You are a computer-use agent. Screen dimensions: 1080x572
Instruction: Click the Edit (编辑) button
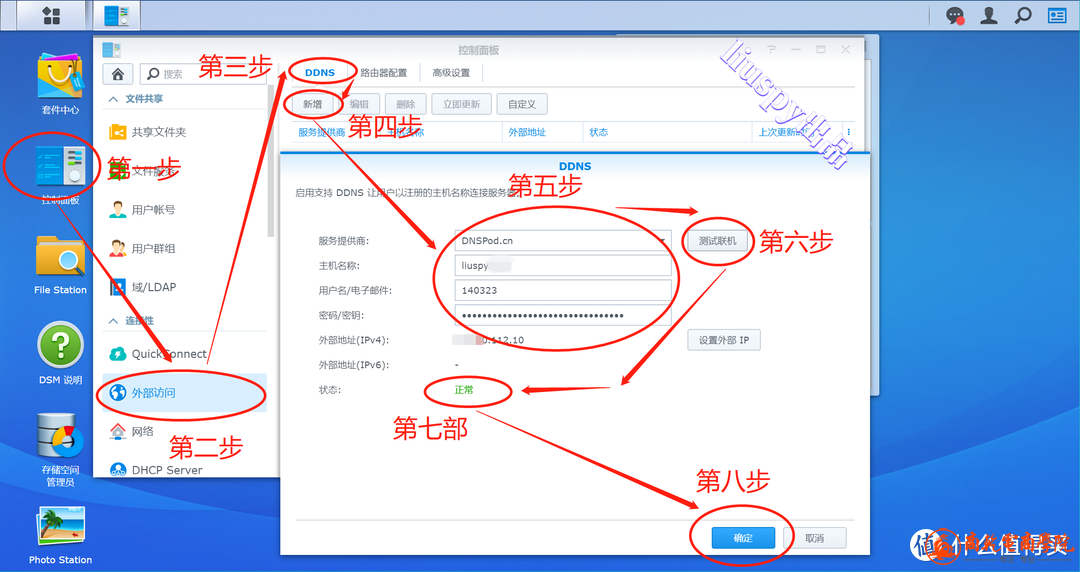(359, 104)
